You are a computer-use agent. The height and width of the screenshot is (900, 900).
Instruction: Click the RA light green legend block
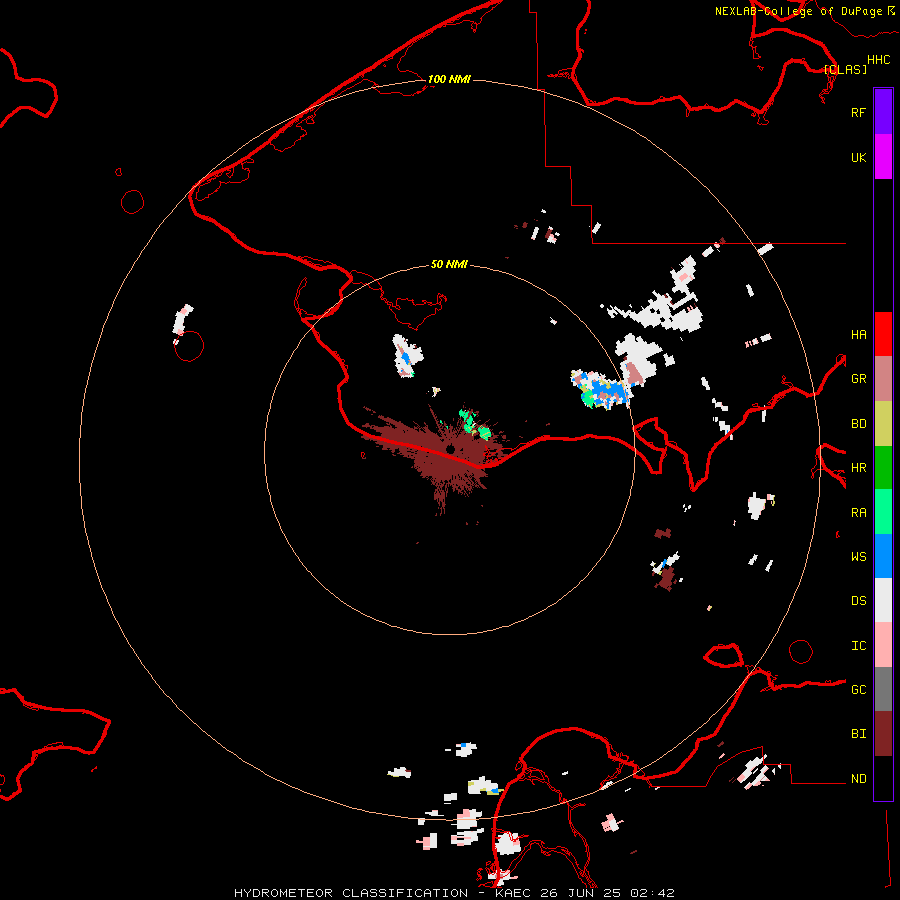point(883,512)
